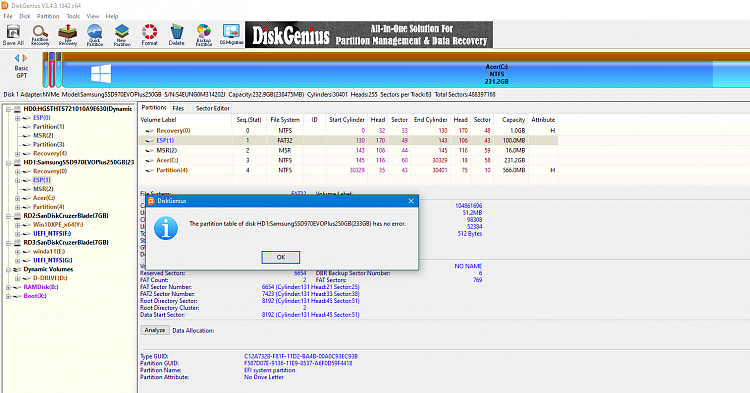Collapse the RD2:SanDiskCruzerBlade node
The image size is (750, 393).
pyautogui.click(x=8, y=216)
